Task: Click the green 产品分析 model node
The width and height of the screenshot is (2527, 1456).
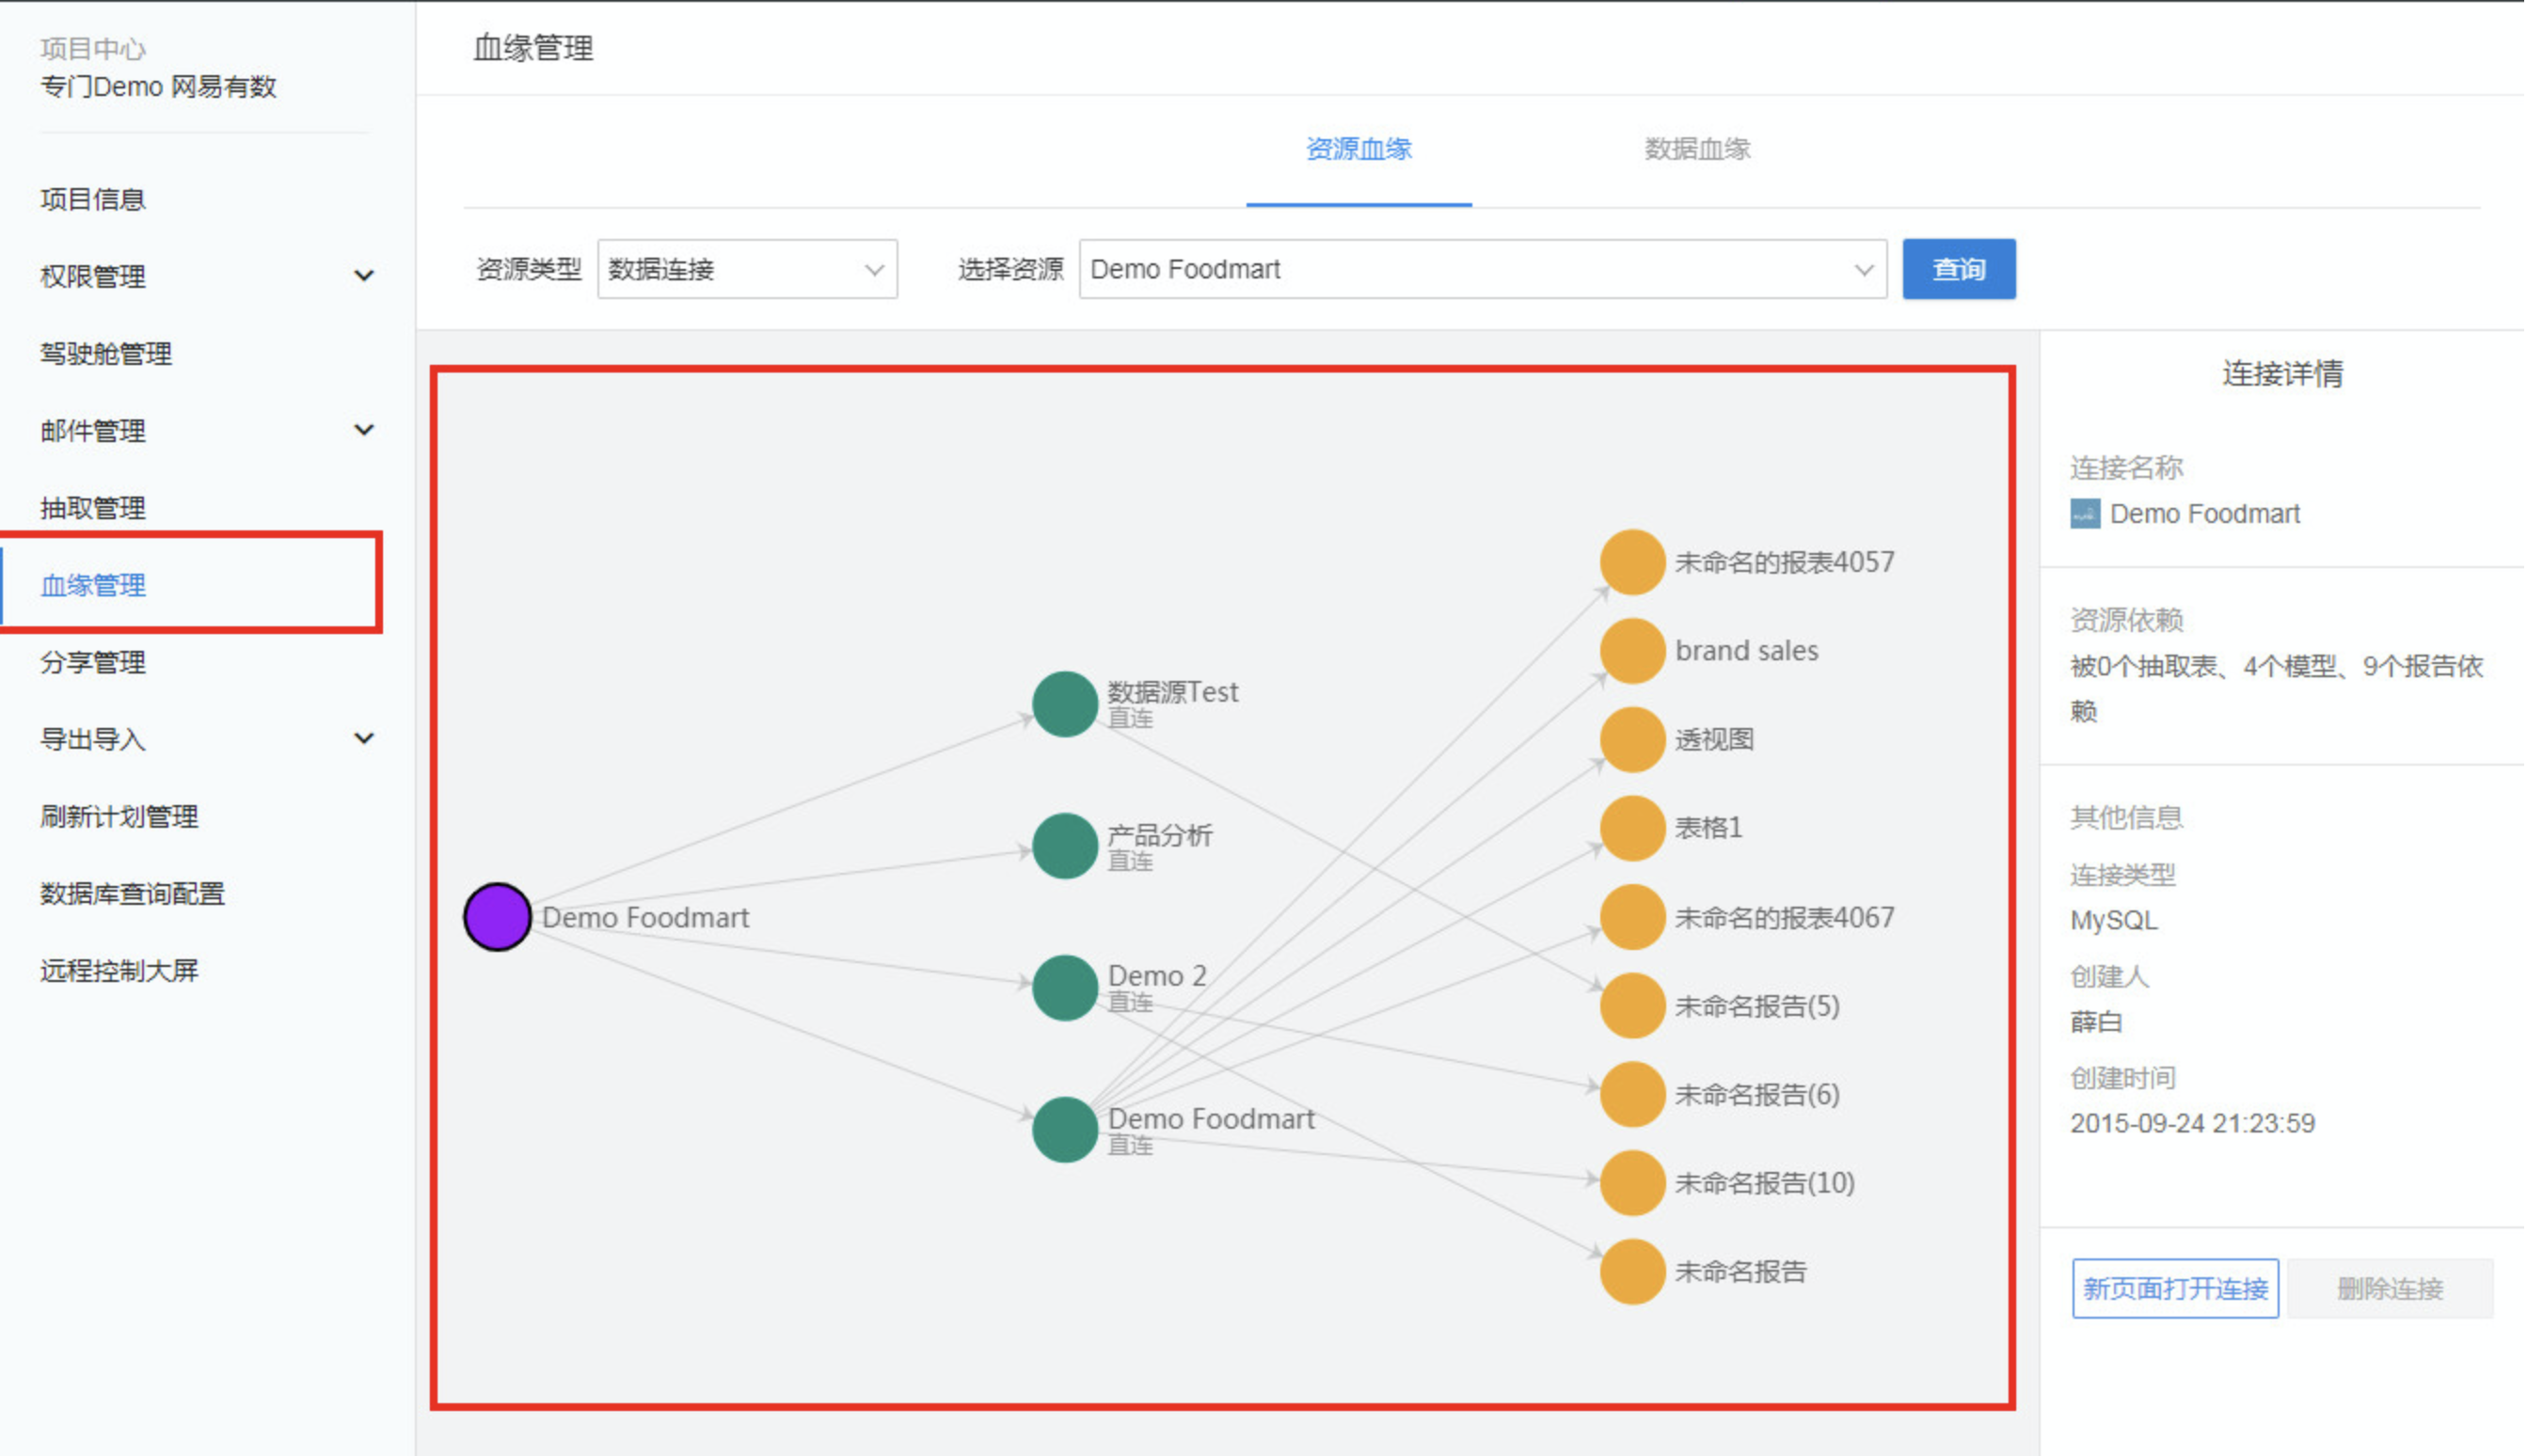Action: coord(1065,846)
